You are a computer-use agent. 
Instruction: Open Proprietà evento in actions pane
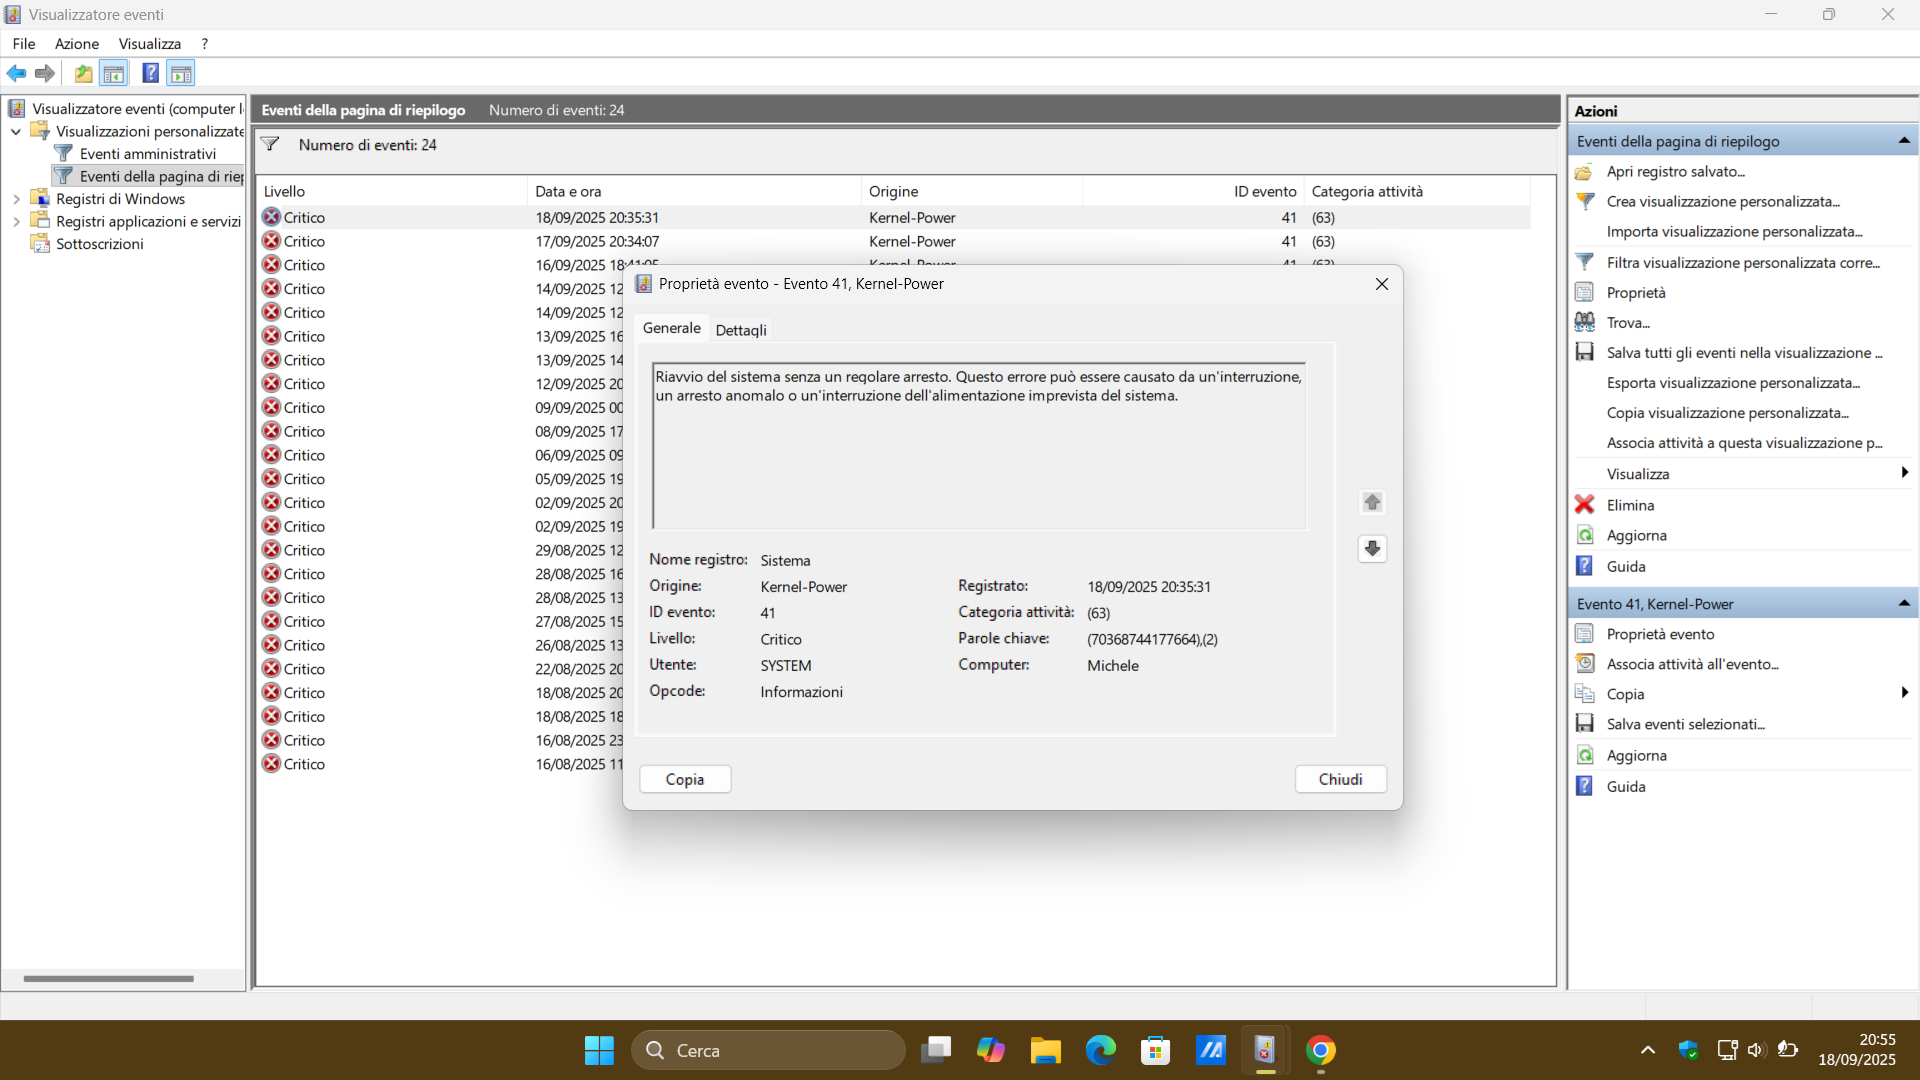pyautogui.click(x=1660, y=634)
